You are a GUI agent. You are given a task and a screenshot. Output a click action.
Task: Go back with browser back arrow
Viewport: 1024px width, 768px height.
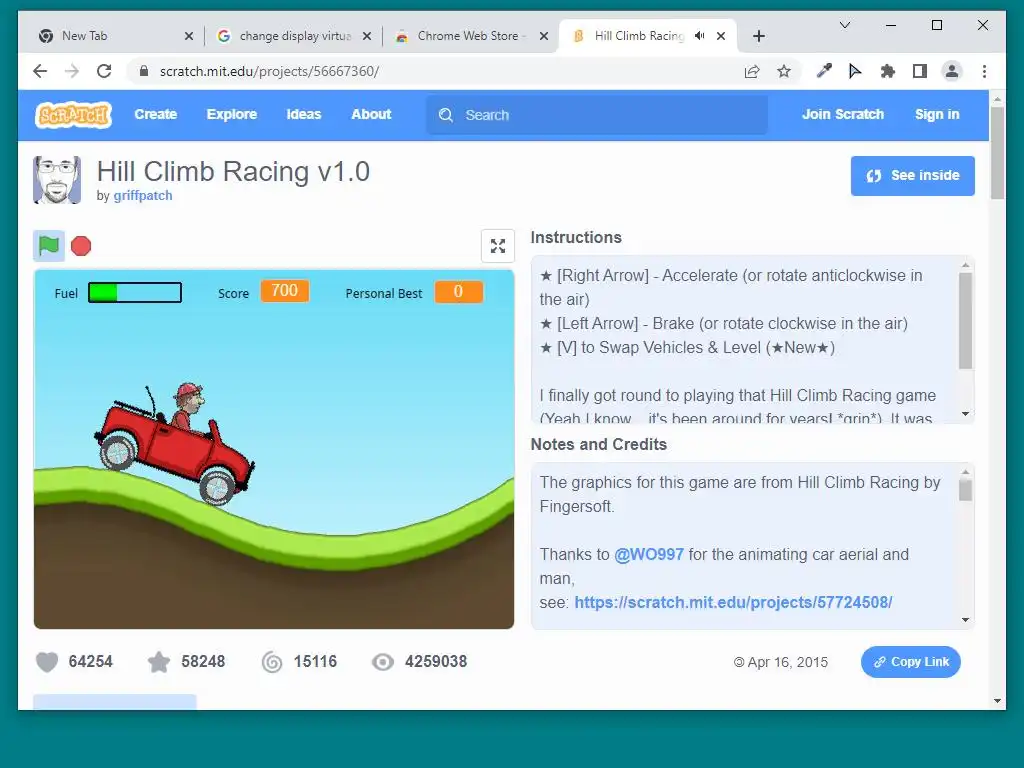[x=40, y=71]
